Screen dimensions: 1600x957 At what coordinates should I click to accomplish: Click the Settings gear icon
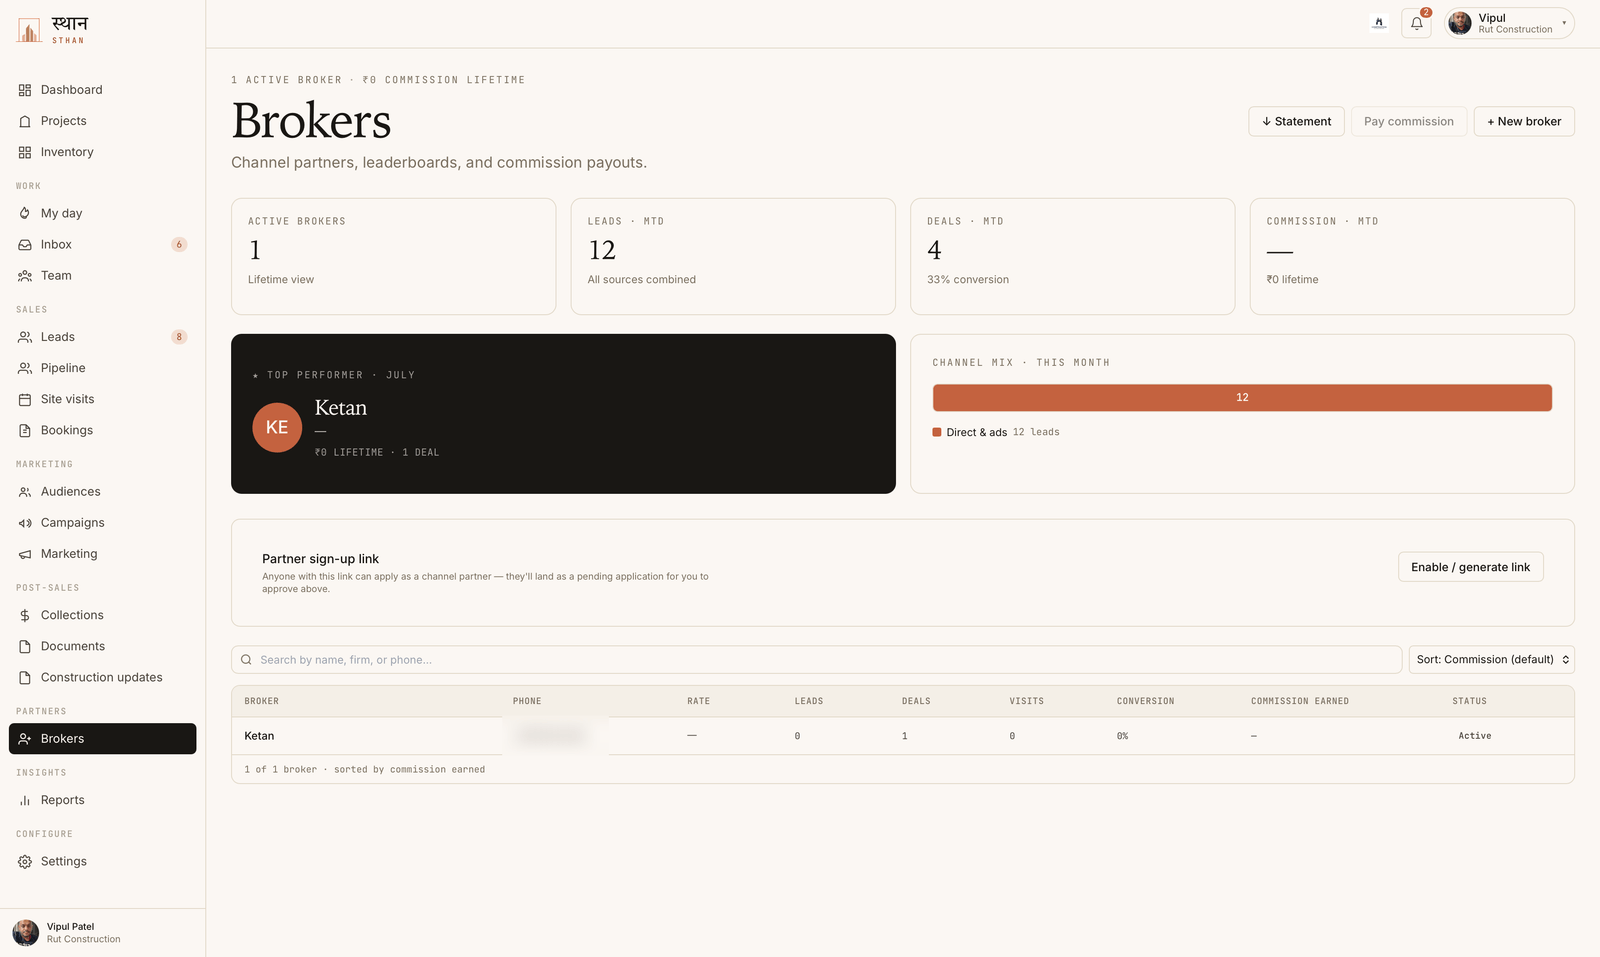(25, 861)
